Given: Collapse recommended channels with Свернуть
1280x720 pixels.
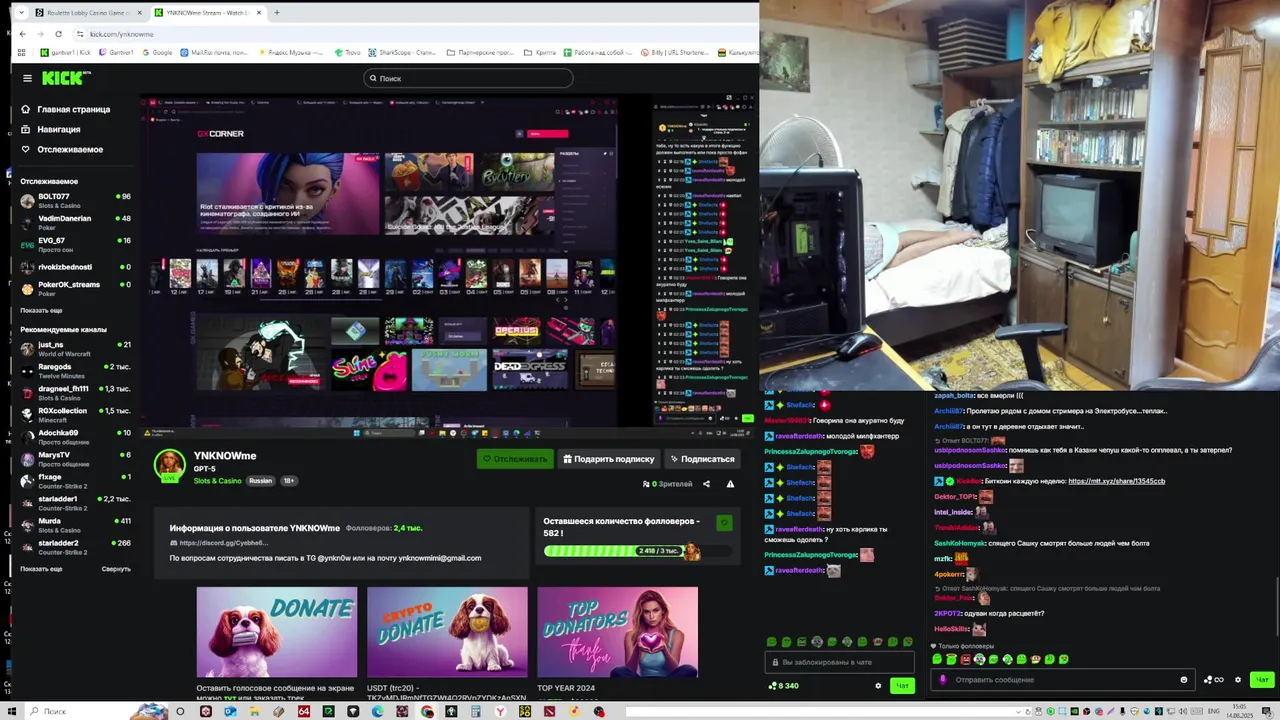Looking at the screenshot, I should [x=116, y=569].
